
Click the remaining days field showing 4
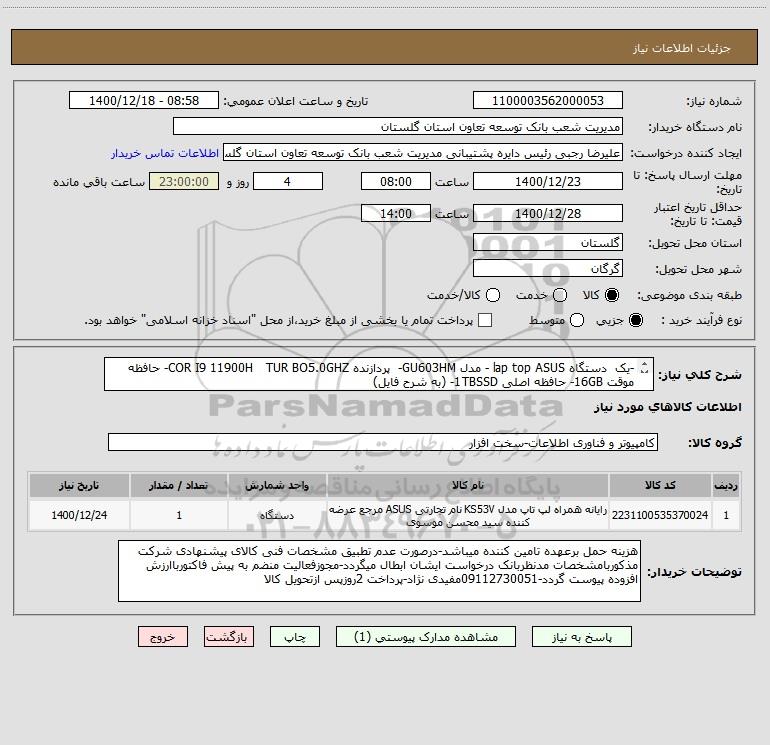(288, 181)
